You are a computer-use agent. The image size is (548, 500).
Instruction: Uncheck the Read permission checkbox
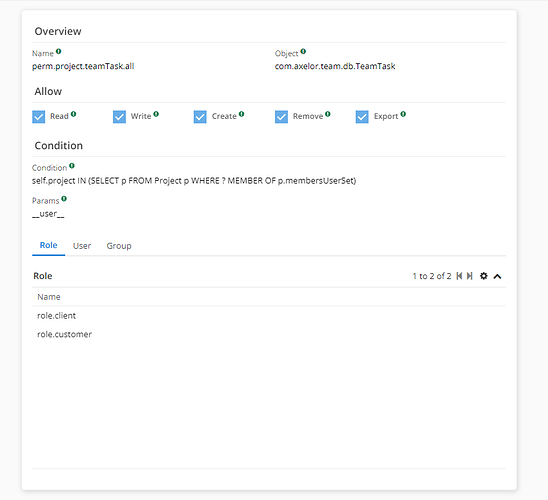coord(38,117)
